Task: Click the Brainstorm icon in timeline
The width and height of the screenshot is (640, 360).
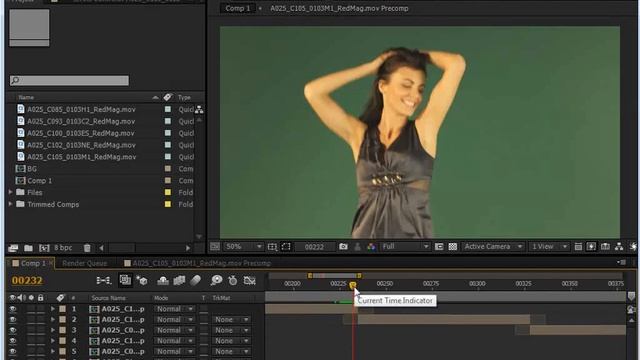Action: click(216, 280)
